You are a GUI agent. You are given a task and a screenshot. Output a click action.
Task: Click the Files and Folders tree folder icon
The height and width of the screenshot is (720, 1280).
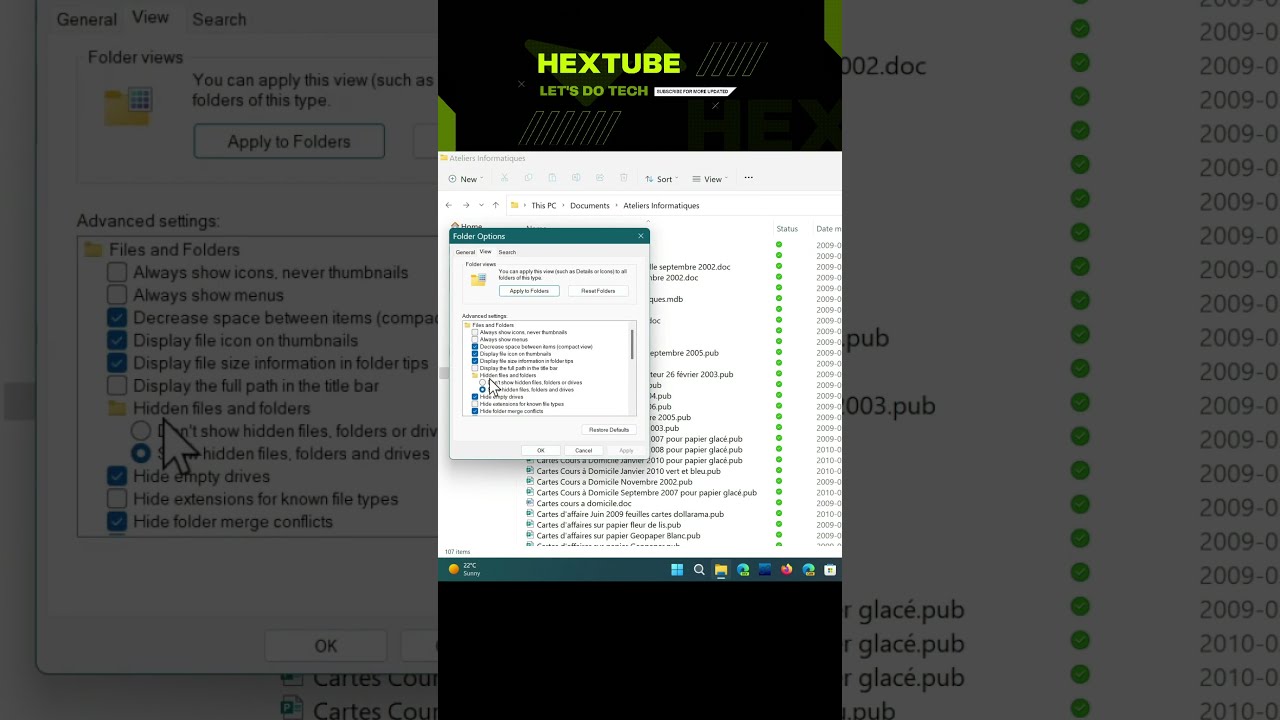[467, 325]
